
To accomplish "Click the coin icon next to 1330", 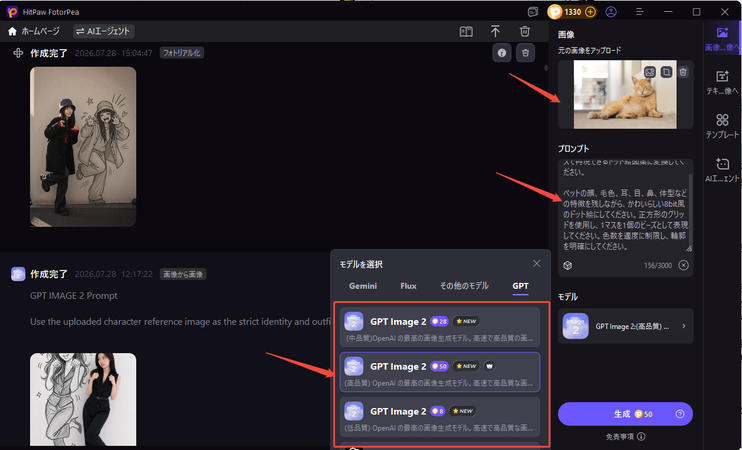I will [x=555, y=12].
